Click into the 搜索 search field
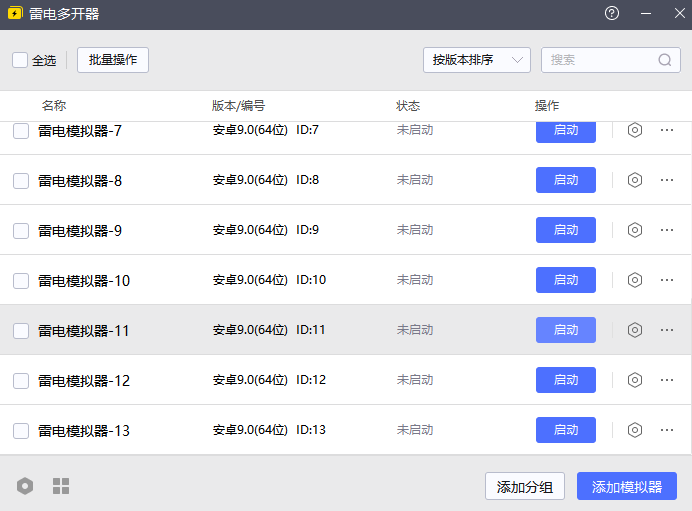The height and width of the screenshot is (511, 692). pyautogui.click(x=600, y=60)
